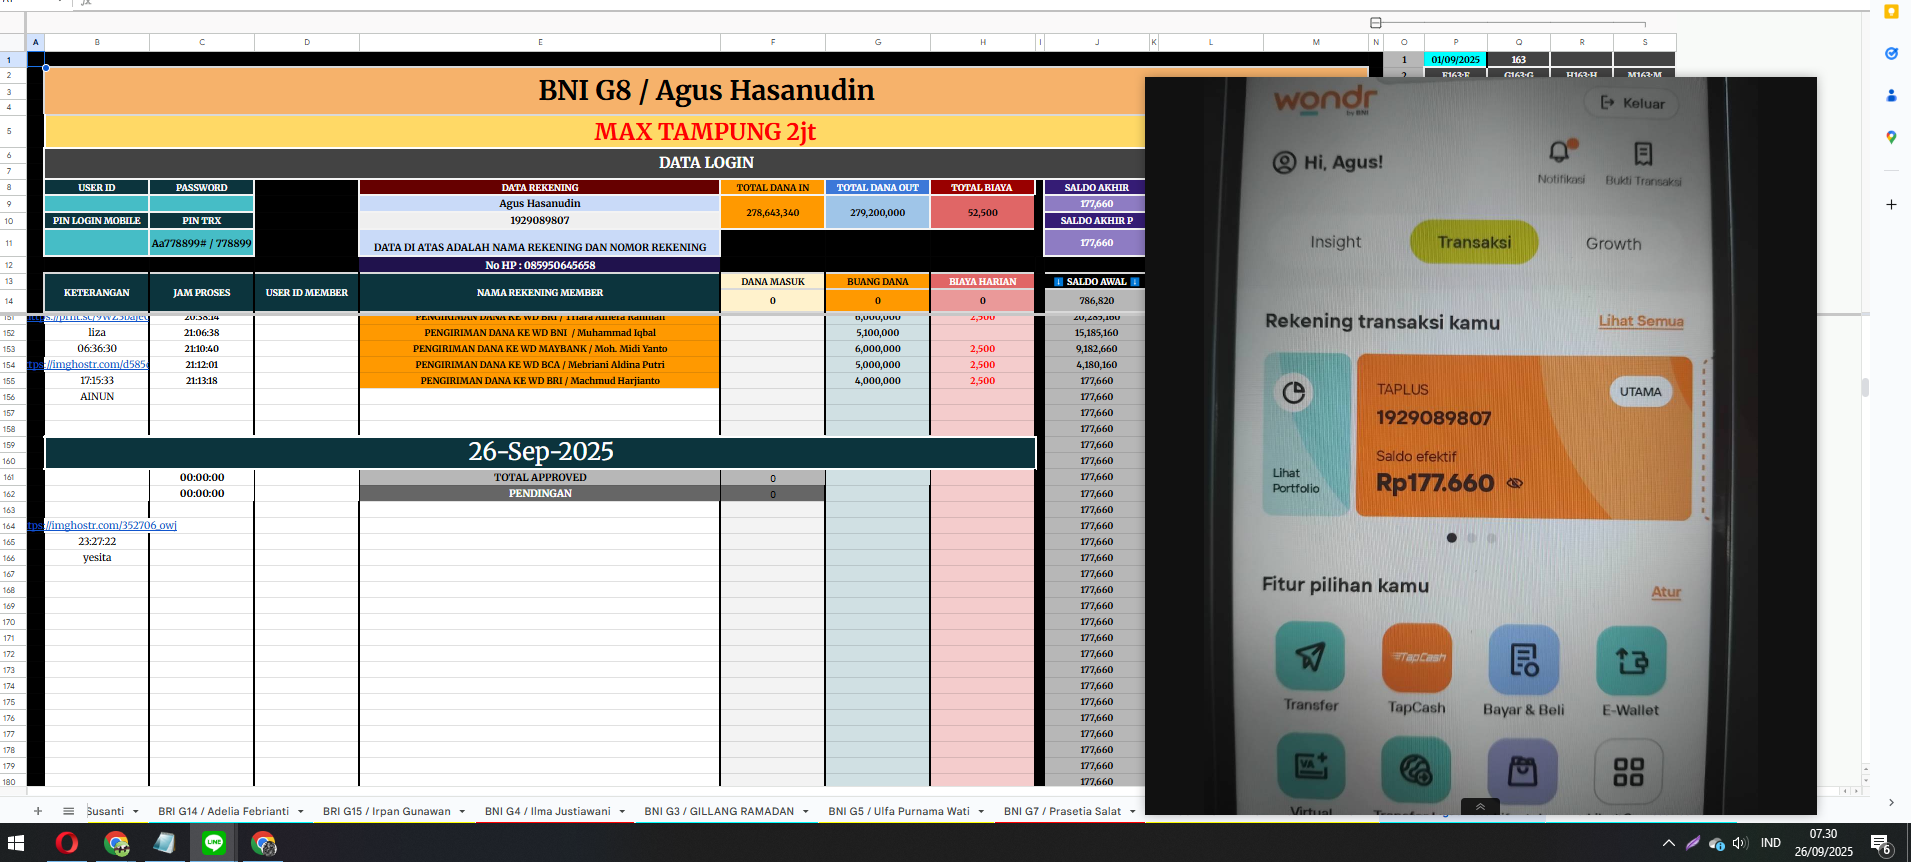
Task: Open Contacts in the side panel
Action: click(1891, 96)
